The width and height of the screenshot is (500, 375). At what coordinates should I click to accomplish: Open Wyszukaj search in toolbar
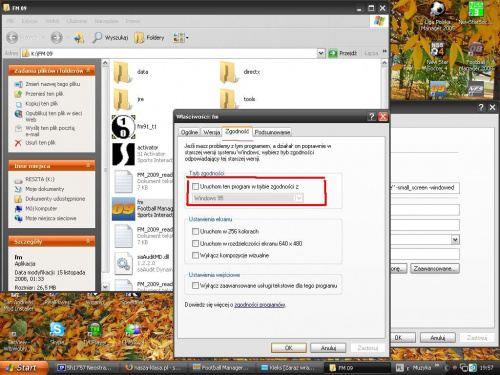click(110, 37)
